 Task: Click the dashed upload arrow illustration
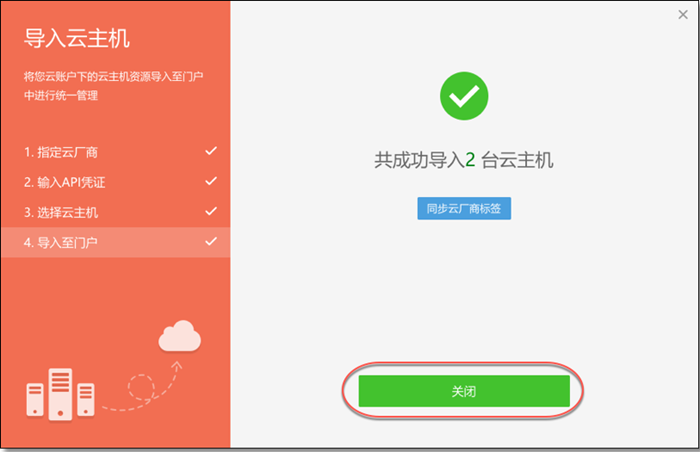point(143,387)
